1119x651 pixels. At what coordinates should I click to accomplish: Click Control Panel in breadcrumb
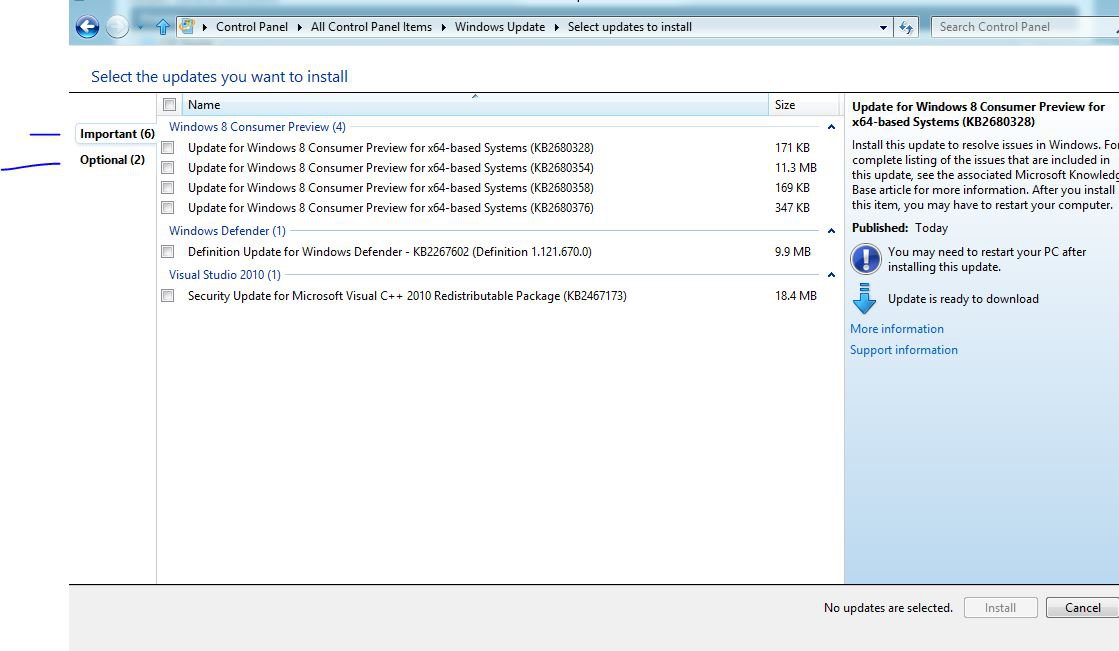tap(252, 27)
